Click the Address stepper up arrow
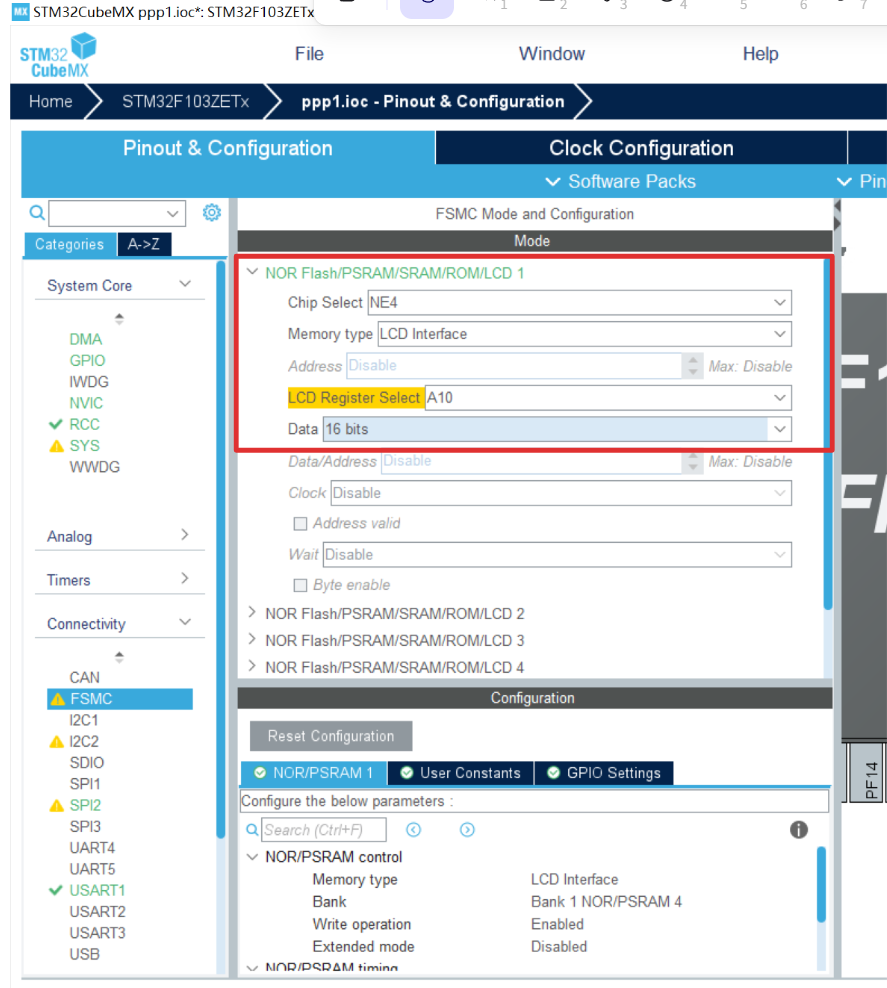 693,360
